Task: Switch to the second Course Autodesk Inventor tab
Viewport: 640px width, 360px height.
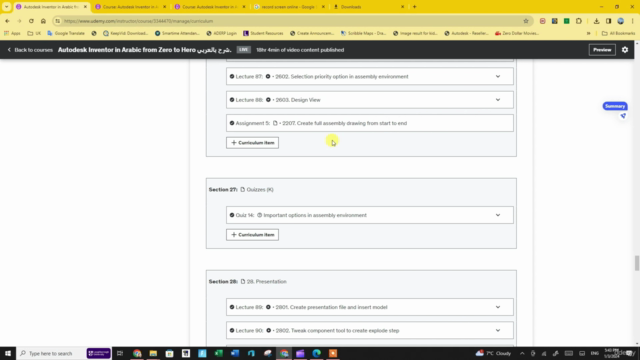Action: tap(131, 7)
